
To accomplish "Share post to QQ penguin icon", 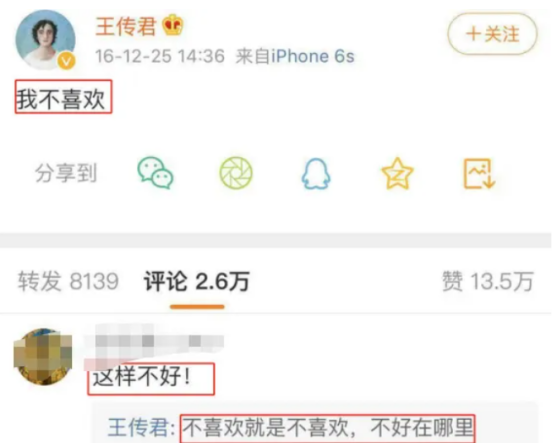I will coord(316,173).
